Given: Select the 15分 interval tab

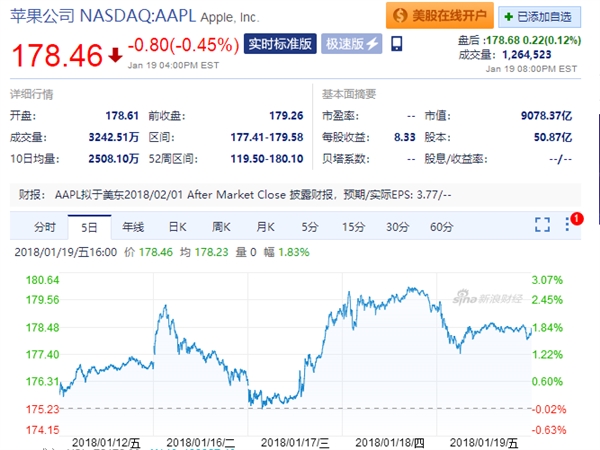Looking at the screenshot, I should click(x=354, y=227).
